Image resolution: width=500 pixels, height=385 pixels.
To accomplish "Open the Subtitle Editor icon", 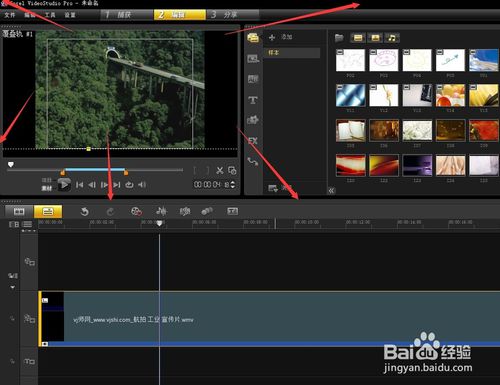I will click(x=232, y=211).
